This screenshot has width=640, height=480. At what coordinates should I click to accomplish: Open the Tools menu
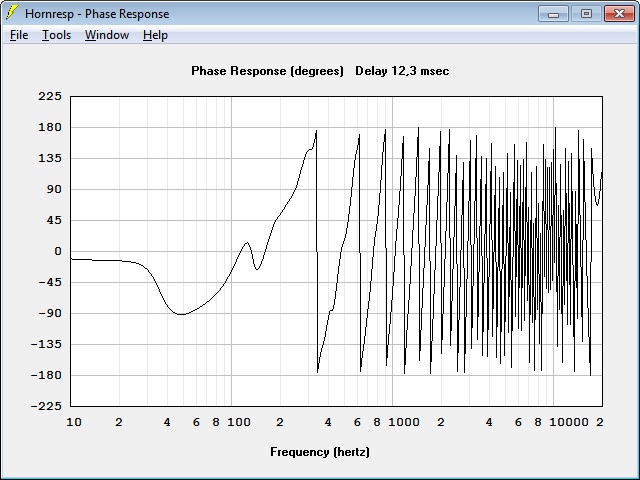(x=56, y=35)
